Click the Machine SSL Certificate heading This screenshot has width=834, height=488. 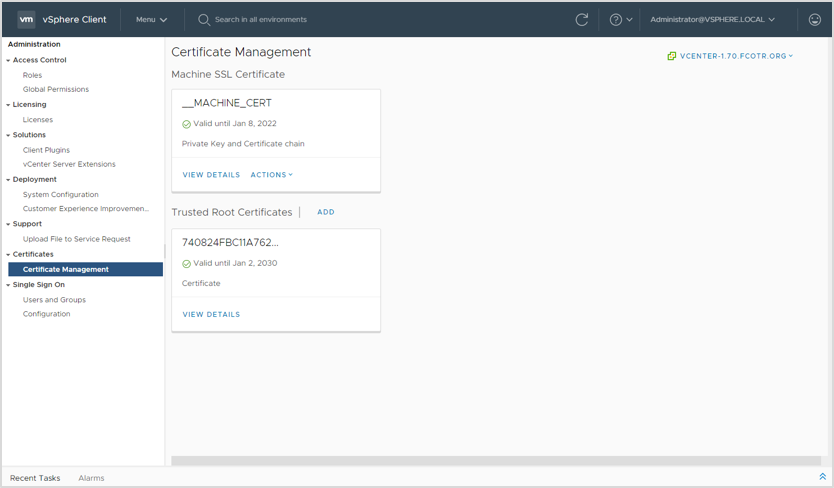click(x=228, y=75)
